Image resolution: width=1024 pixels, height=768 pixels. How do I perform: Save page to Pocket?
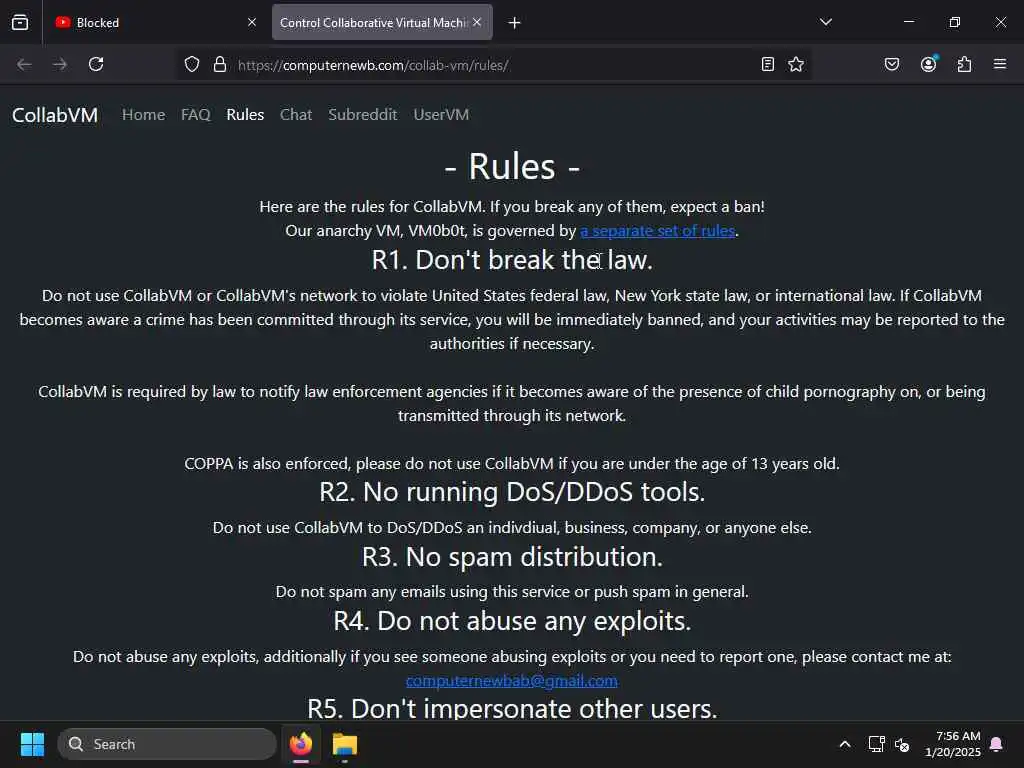tap(891, 64)
